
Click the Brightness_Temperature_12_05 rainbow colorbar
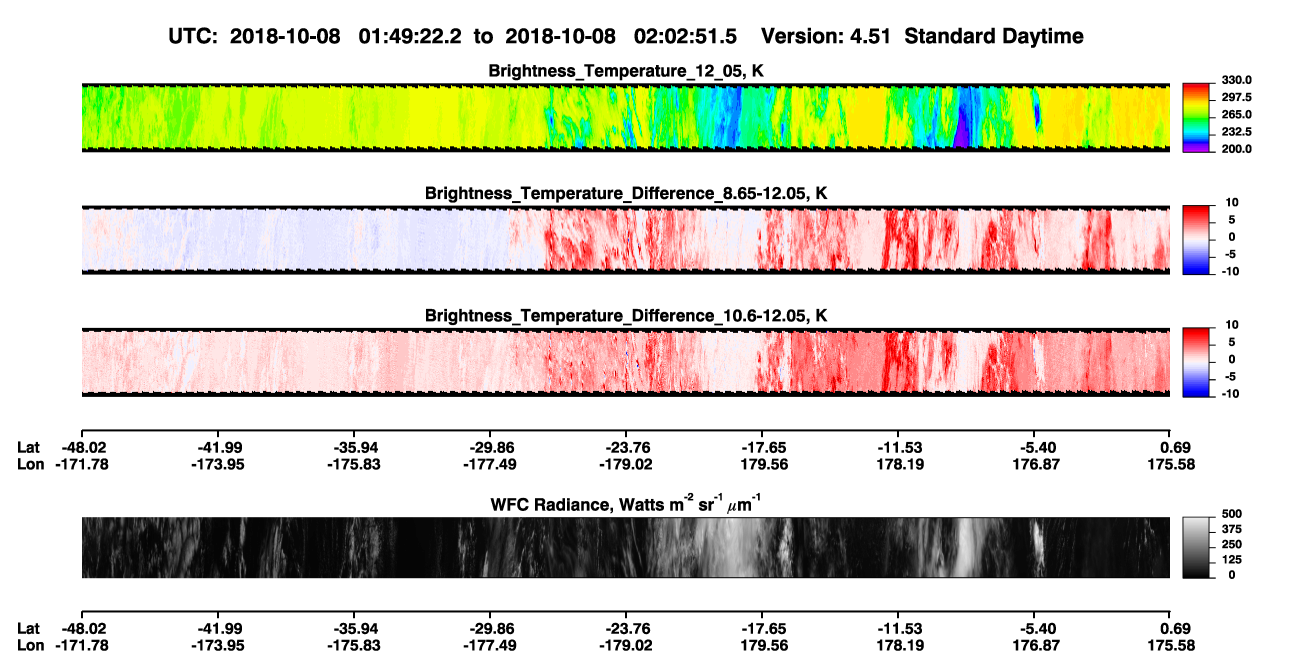point(1195,117)
